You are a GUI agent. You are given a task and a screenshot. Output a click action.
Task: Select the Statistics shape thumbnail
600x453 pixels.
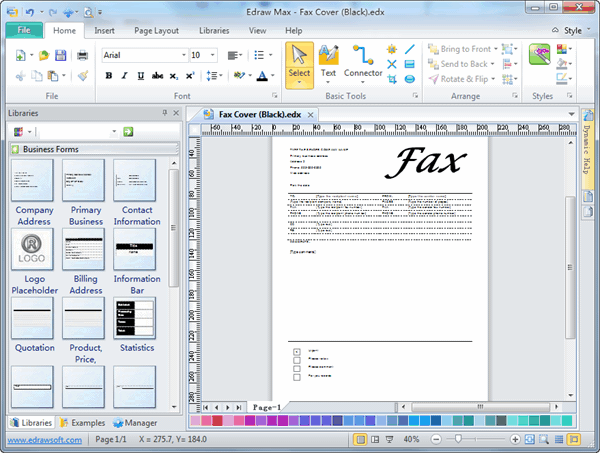(134, 318)
